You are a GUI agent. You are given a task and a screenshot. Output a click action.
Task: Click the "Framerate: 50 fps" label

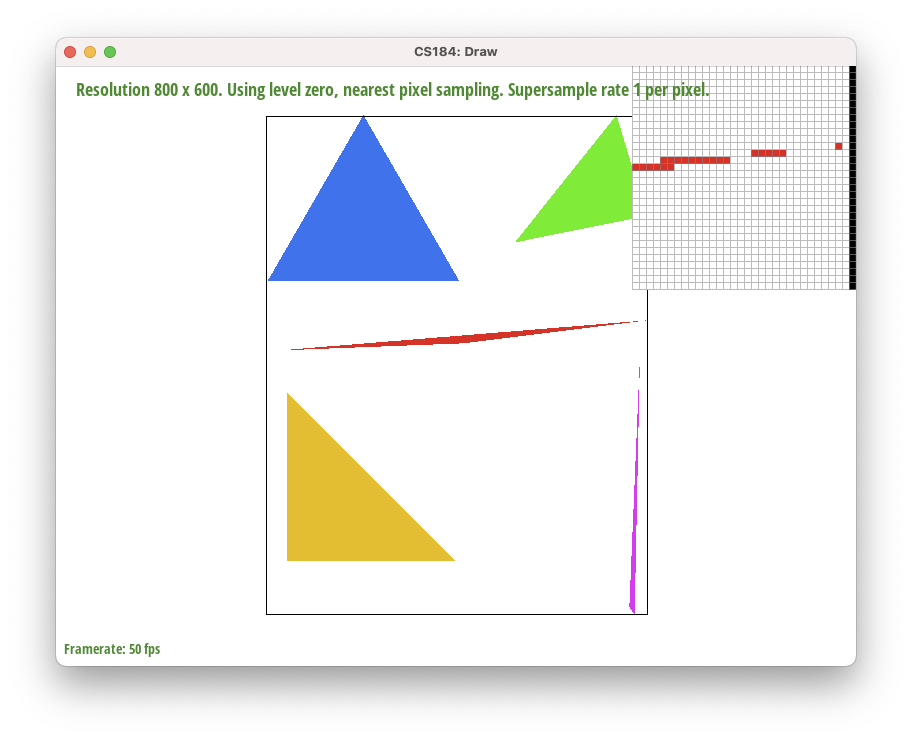(x=112, y=649)
